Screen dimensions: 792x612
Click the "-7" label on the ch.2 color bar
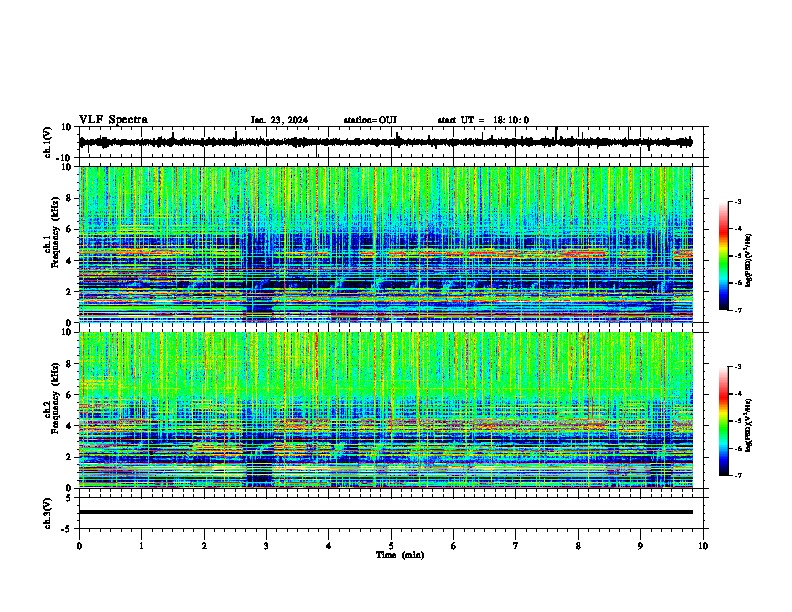coord(737,475)
